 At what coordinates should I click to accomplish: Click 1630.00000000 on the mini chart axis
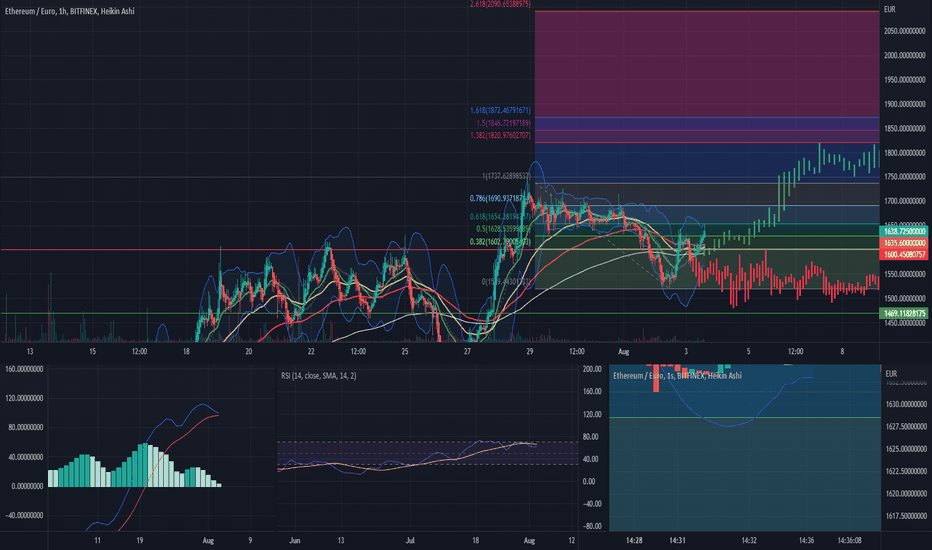906,404
